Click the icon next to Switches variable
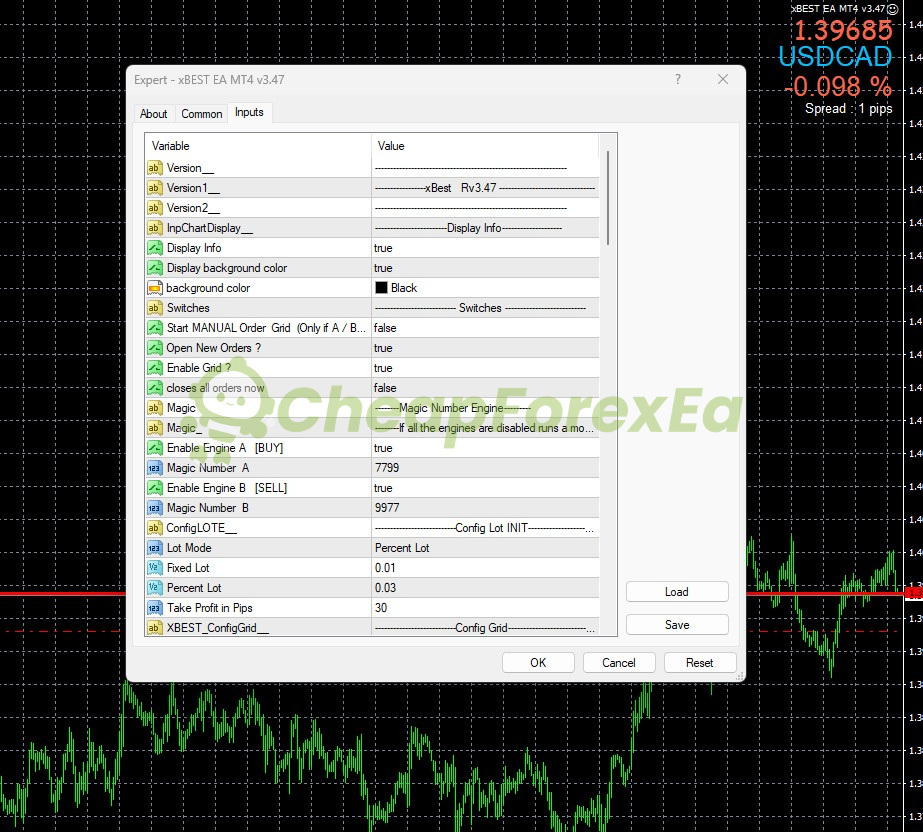Image resolution: width=923 pixels, height=832 pixels. tap(154, 308)
